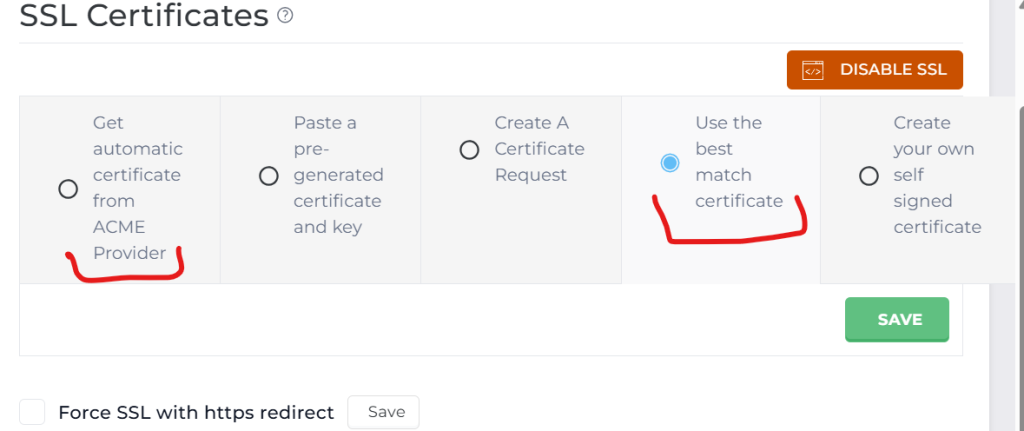Click the help icon beside SSL Certificates

point(285,16)
